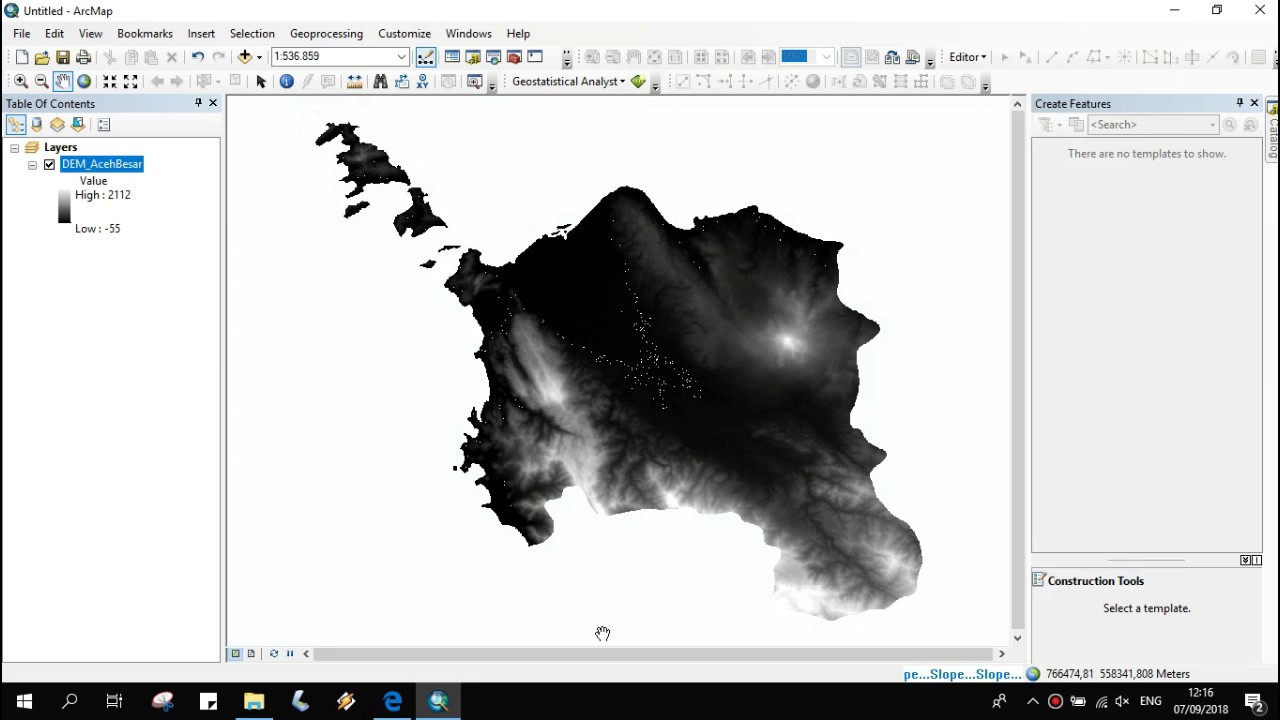1280x720 pixels.
Task: Open the Bookmarks menu
Action: 145,34
